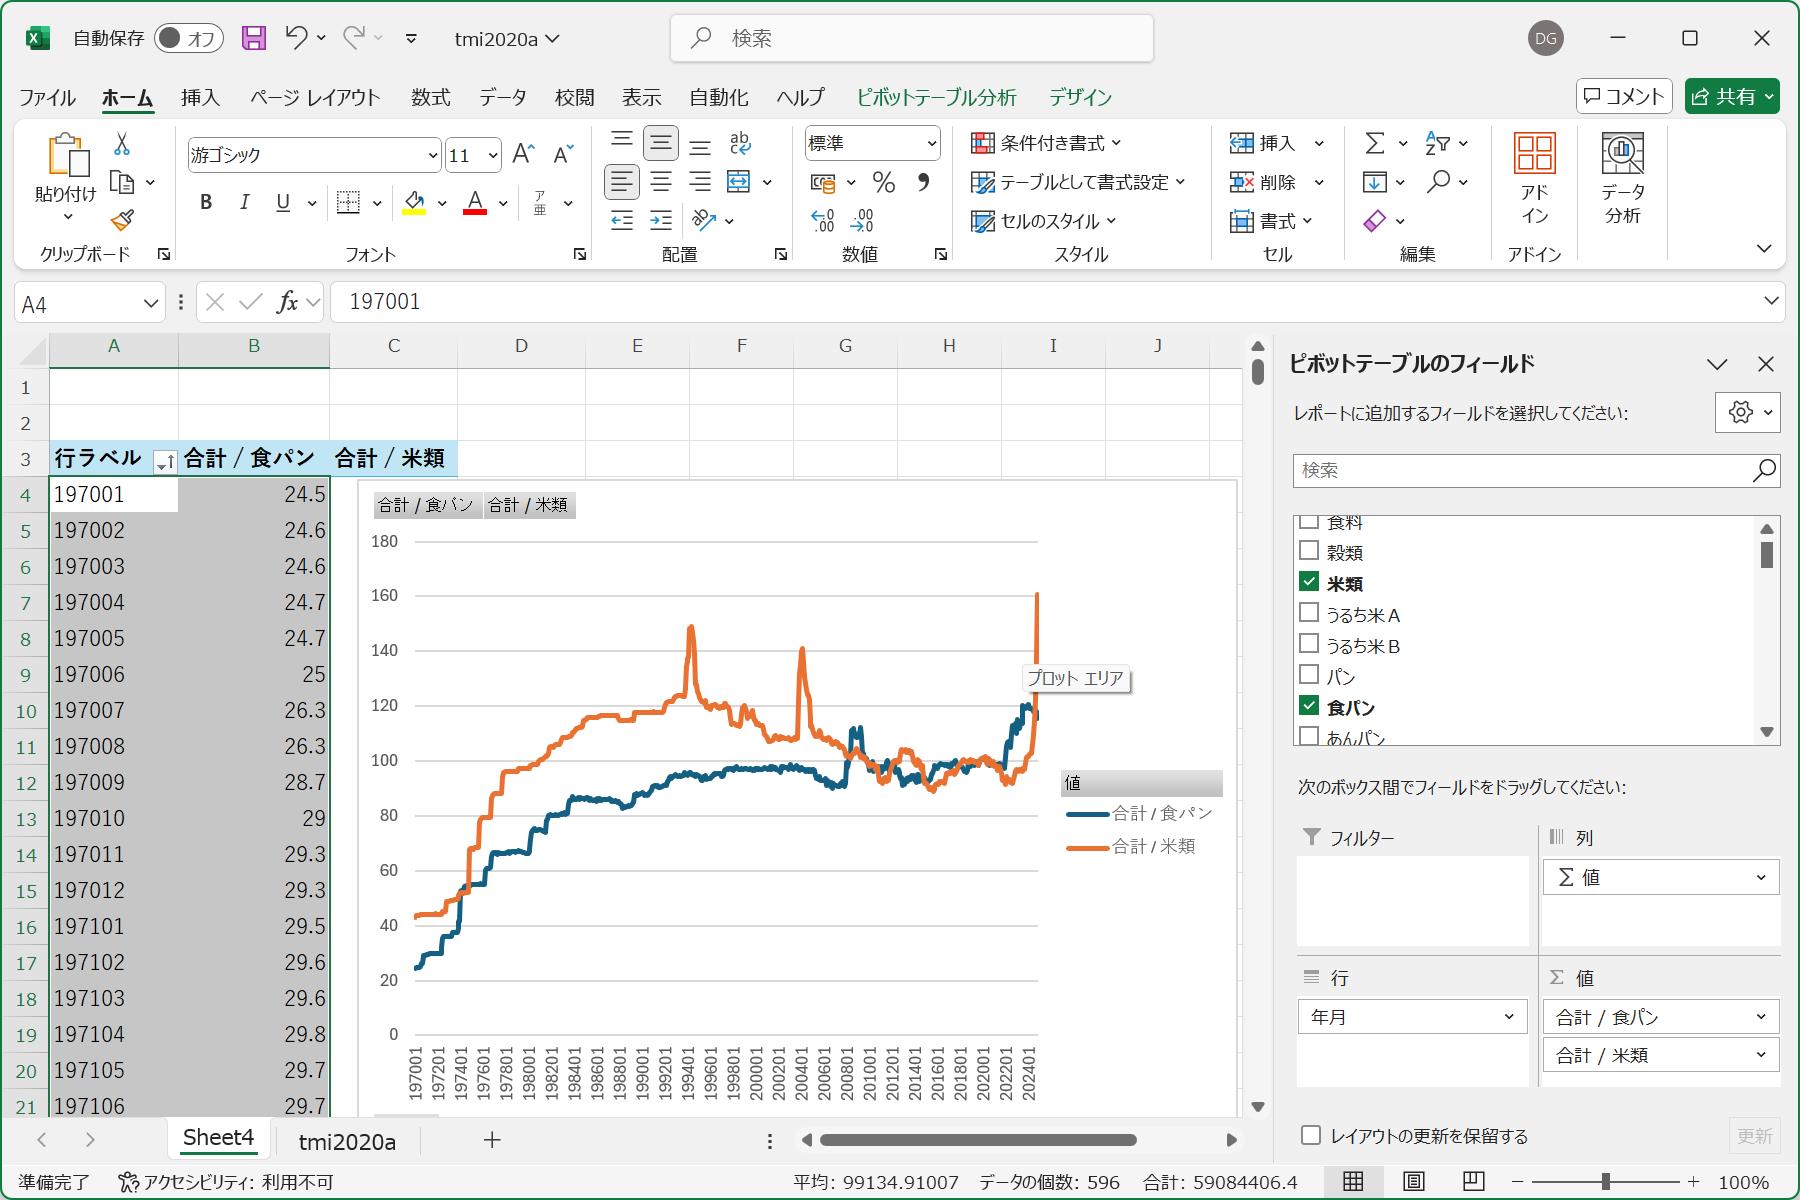This screenshot has height=1200, width=1800.
Task: Switch to Page Layout view in status bar
Action: [1413, 1182]
